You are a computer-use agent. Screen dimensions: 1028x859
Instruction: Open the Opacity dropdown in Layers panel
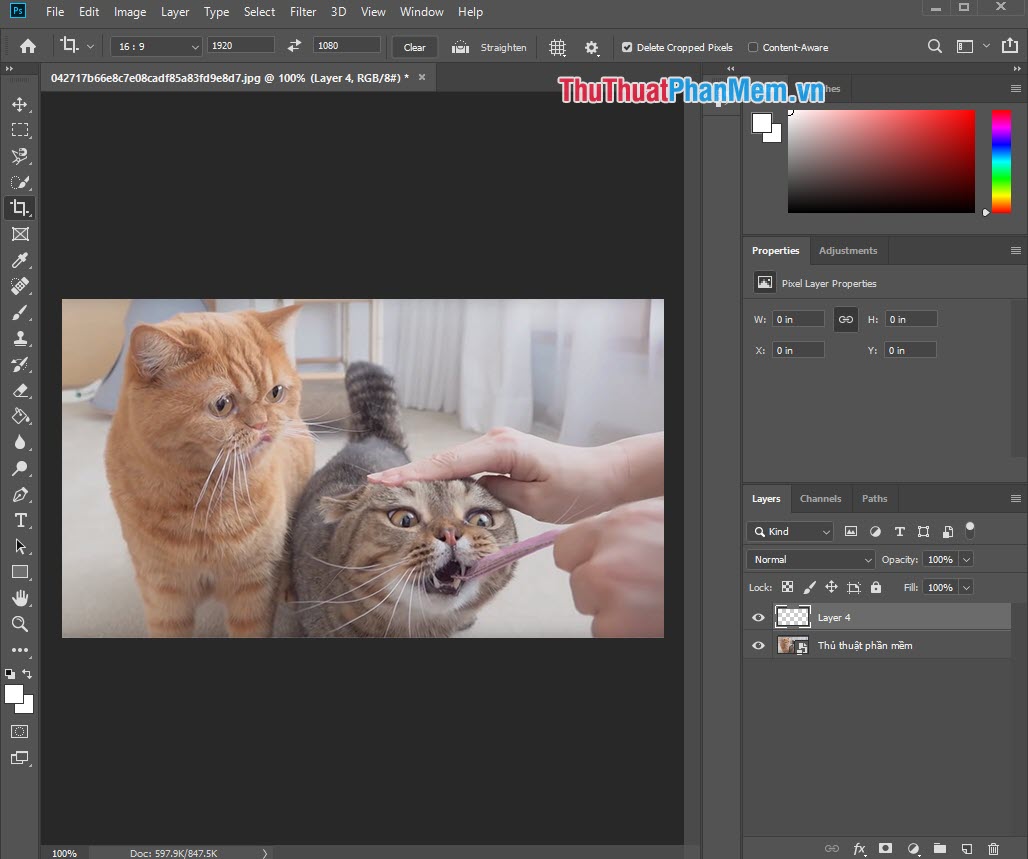click(x=964, y=559)
